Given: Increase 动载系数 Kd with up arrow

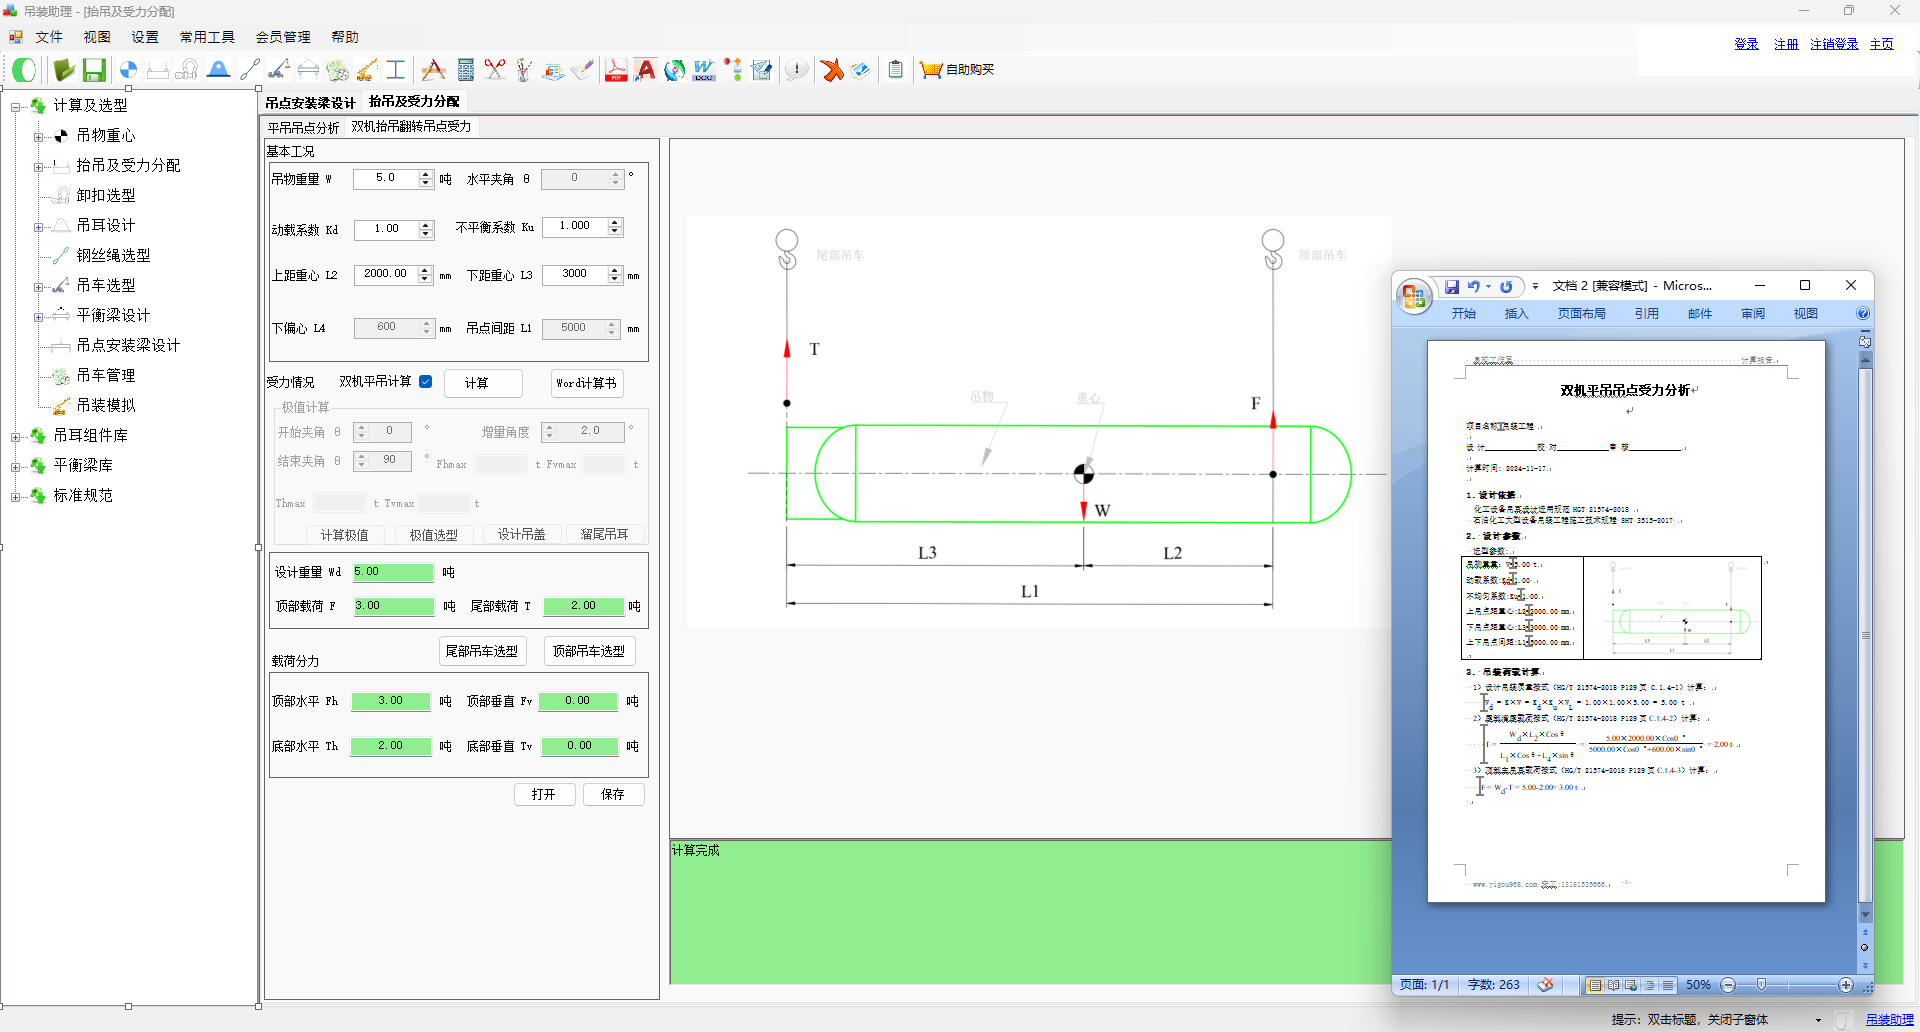Looking at the screenshot, I should click(x=426, y=225).
